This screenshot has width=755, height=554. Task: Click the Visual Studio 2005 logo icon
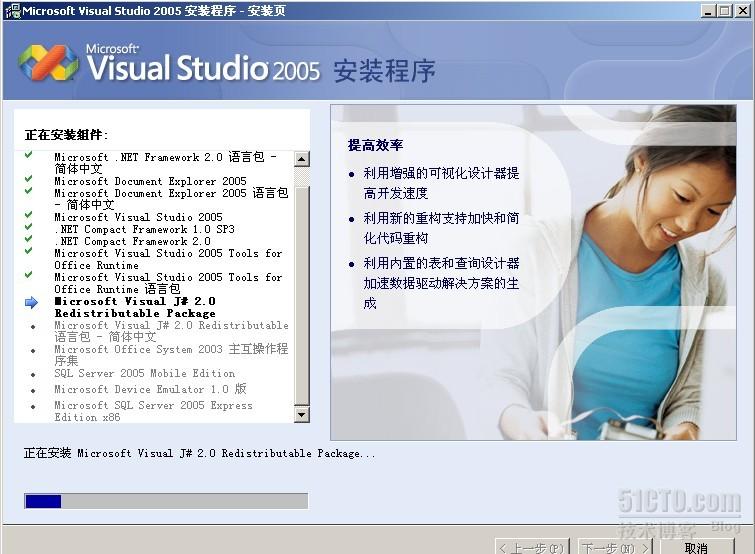[x=48, y=63]
